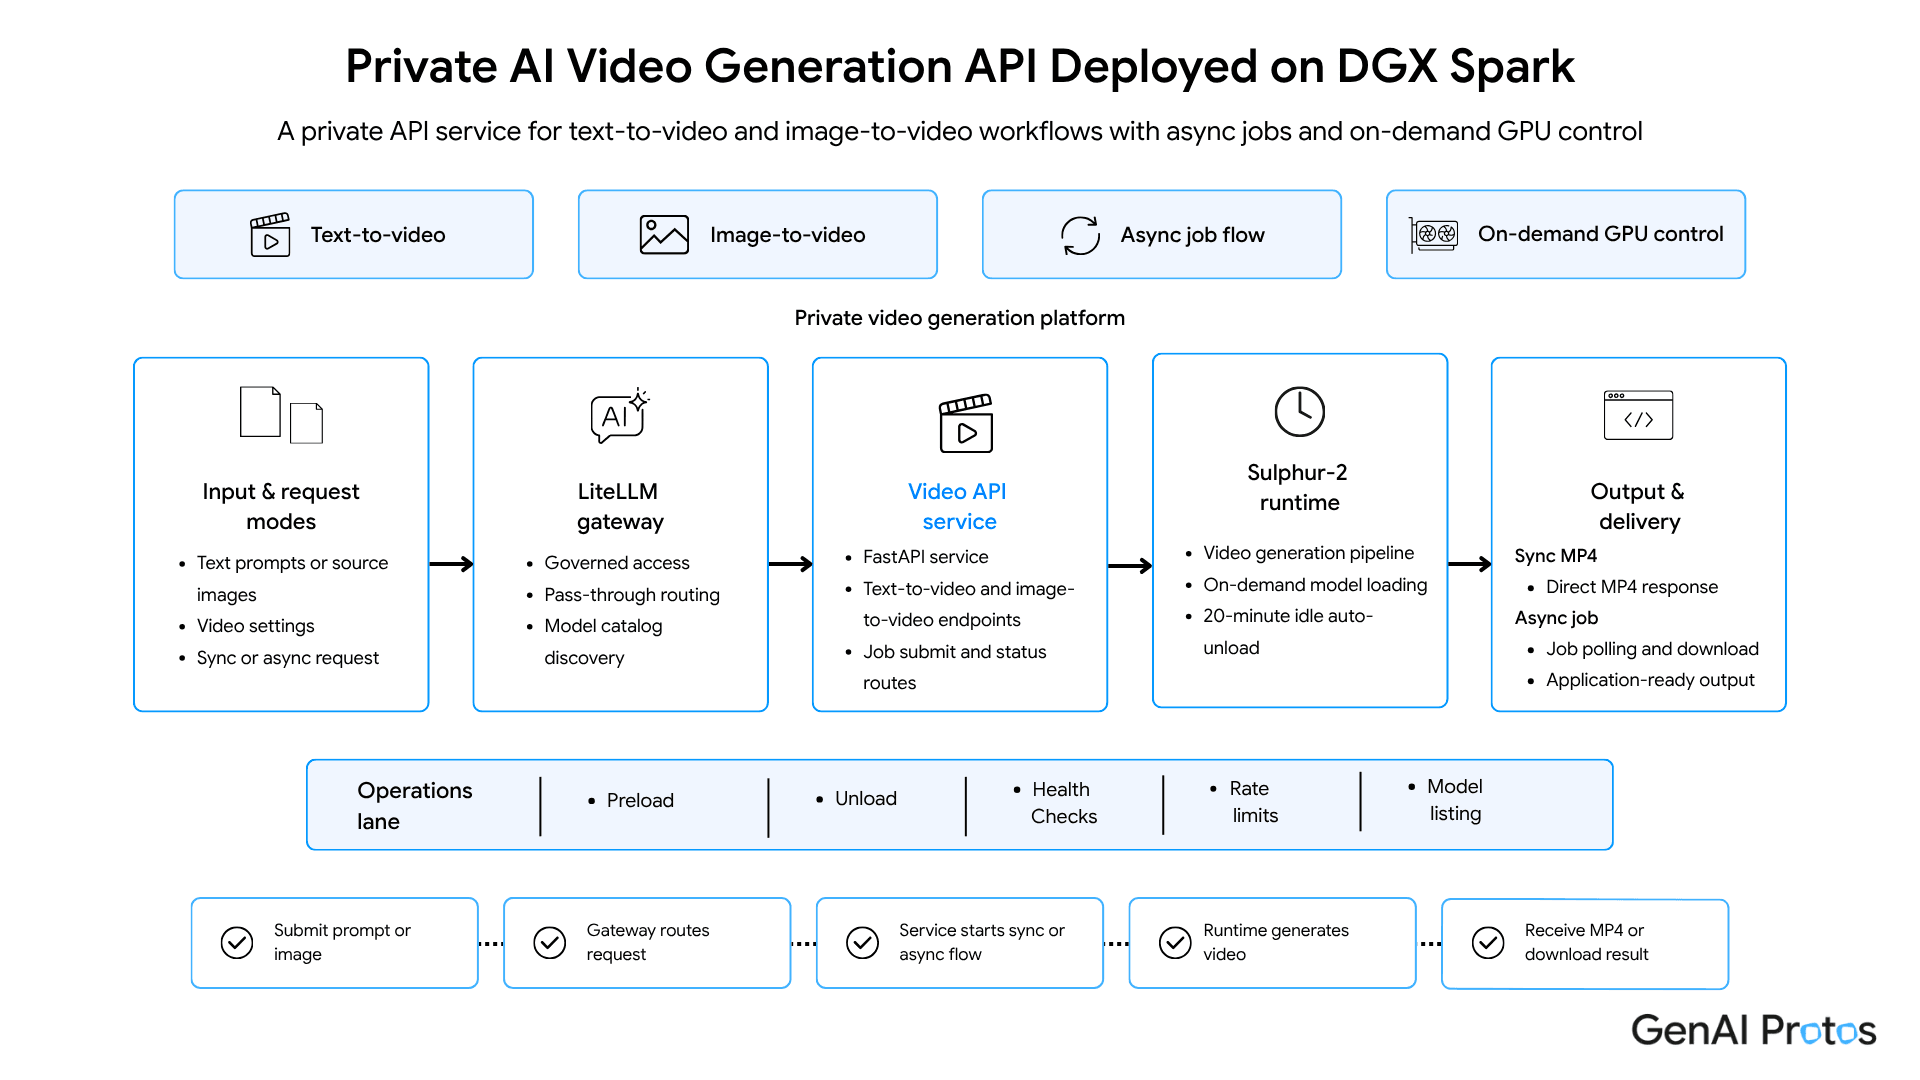Screen dimensions: 1920x1080
Task: Click the Video generation pipeline bullet
Action: [x=1308, y=552]
